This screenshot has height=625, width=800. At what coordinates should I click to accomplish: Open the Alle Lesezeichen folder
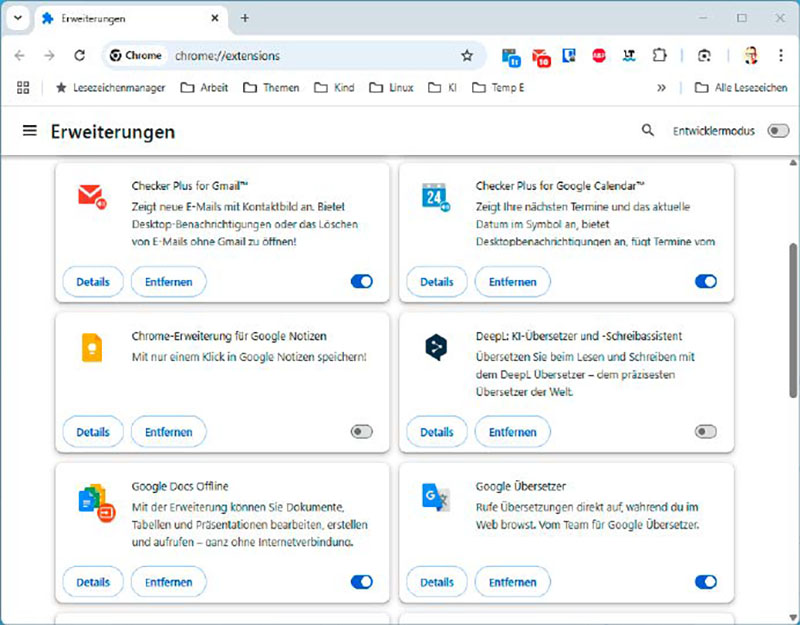[741, 88]
